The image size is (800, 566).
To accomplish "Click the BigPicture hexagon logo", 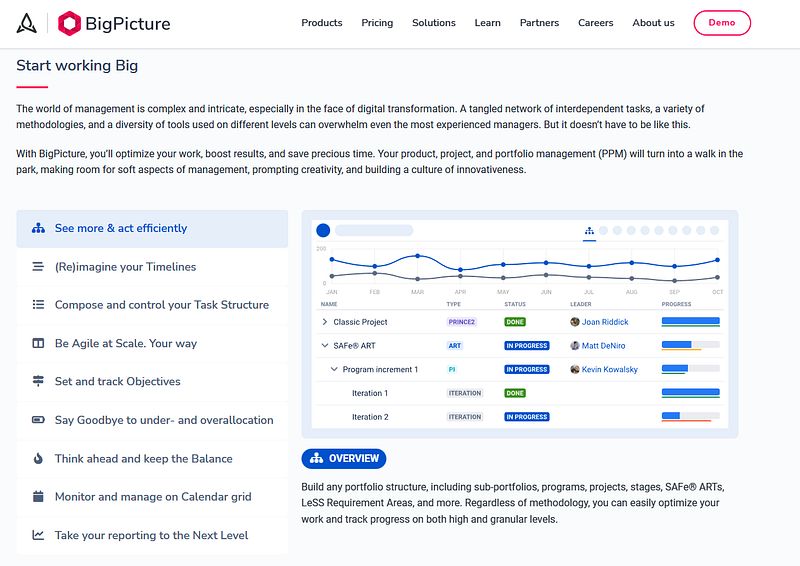I will point(69,23).
